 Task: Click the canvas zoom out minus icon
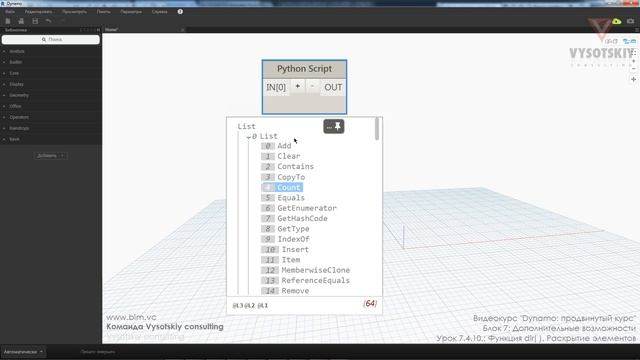tap(633, 69)
